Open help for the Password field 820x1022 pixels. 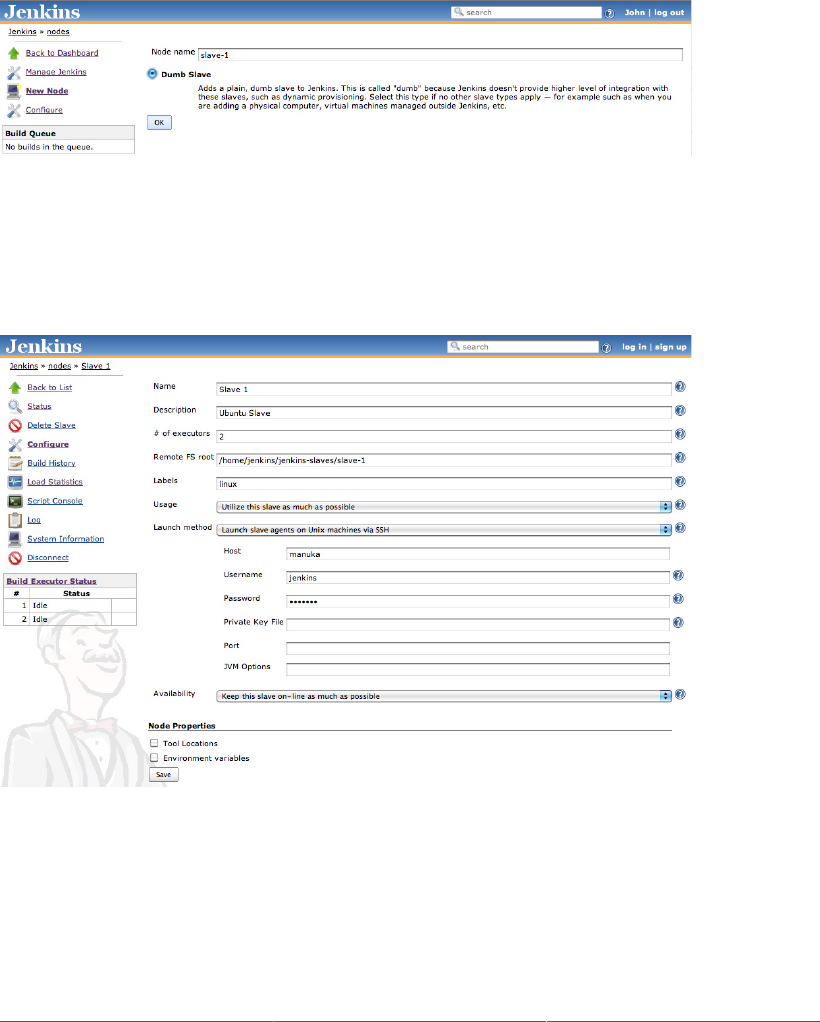click(x=678, y=599)
